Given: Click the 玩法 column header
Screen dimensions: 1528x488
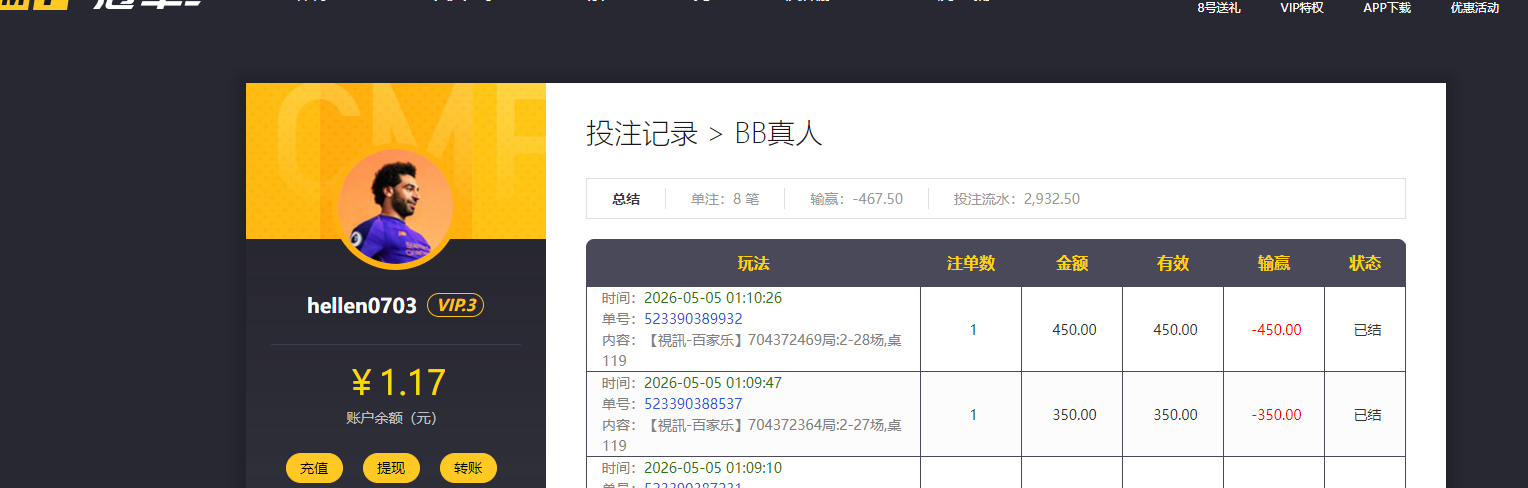Looking at the screenshot, I should 753,263.
